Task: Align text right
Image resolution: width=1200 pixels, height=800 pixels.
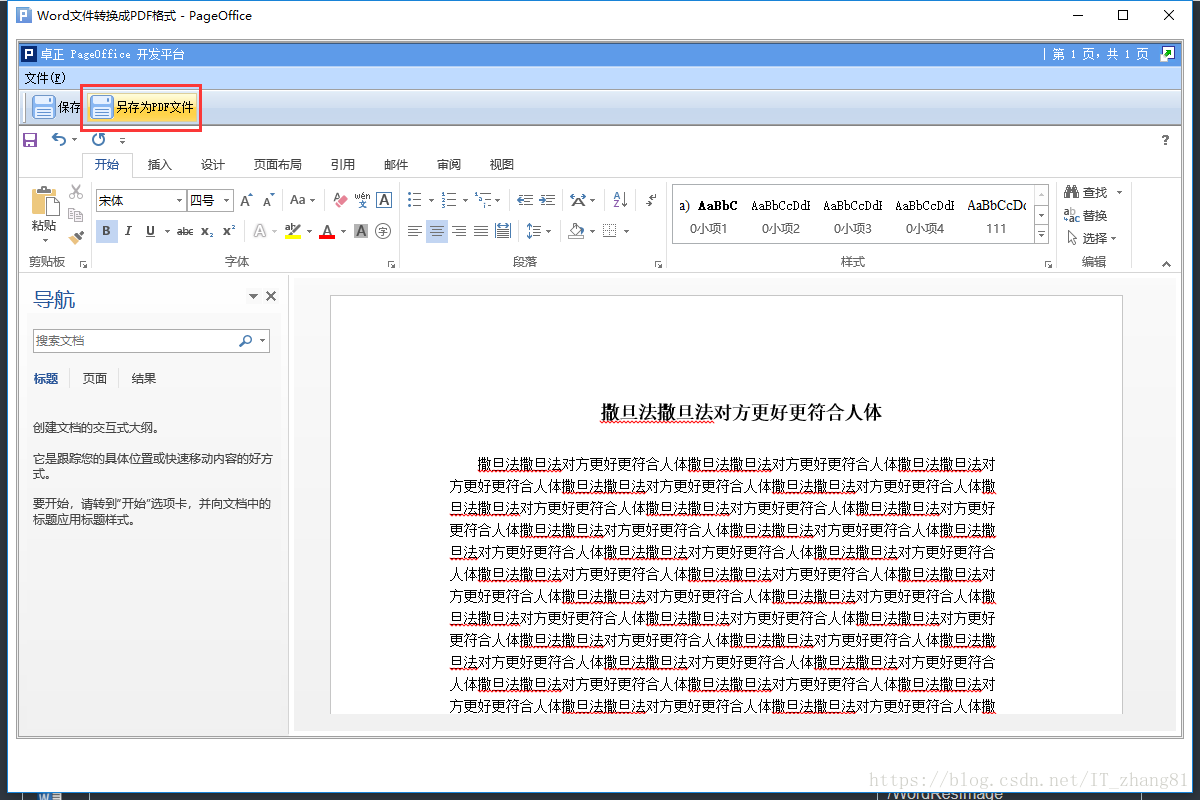Action: [459, 231]
